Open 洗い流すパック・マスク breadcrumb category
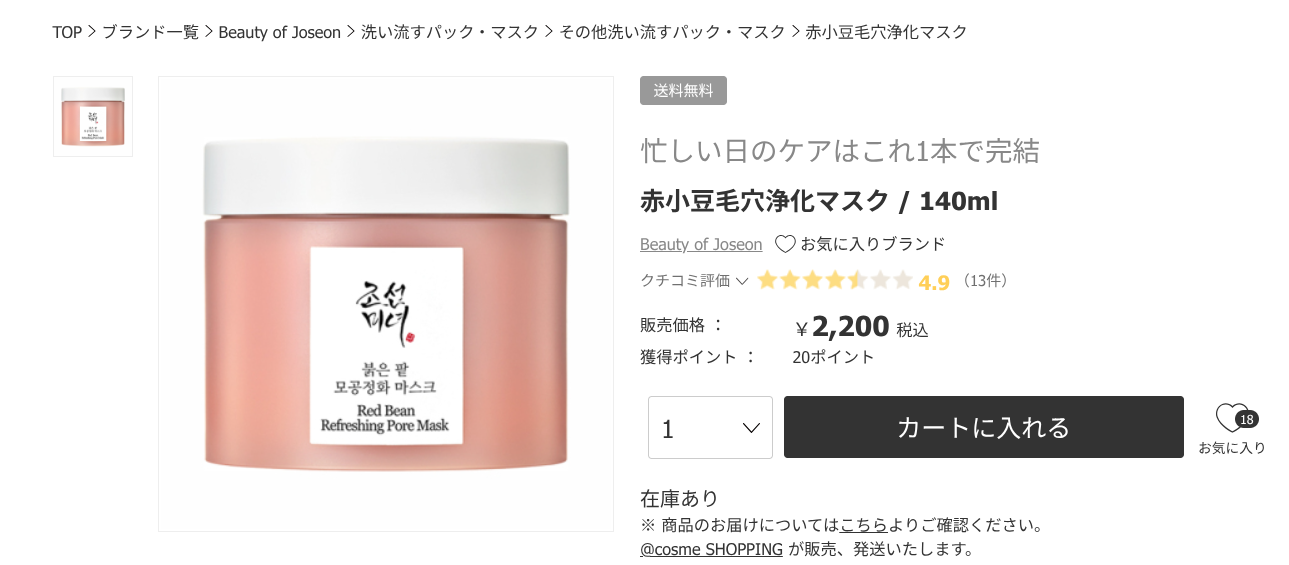The height and width of the screenshot is (565, 1289). [450, 32]
